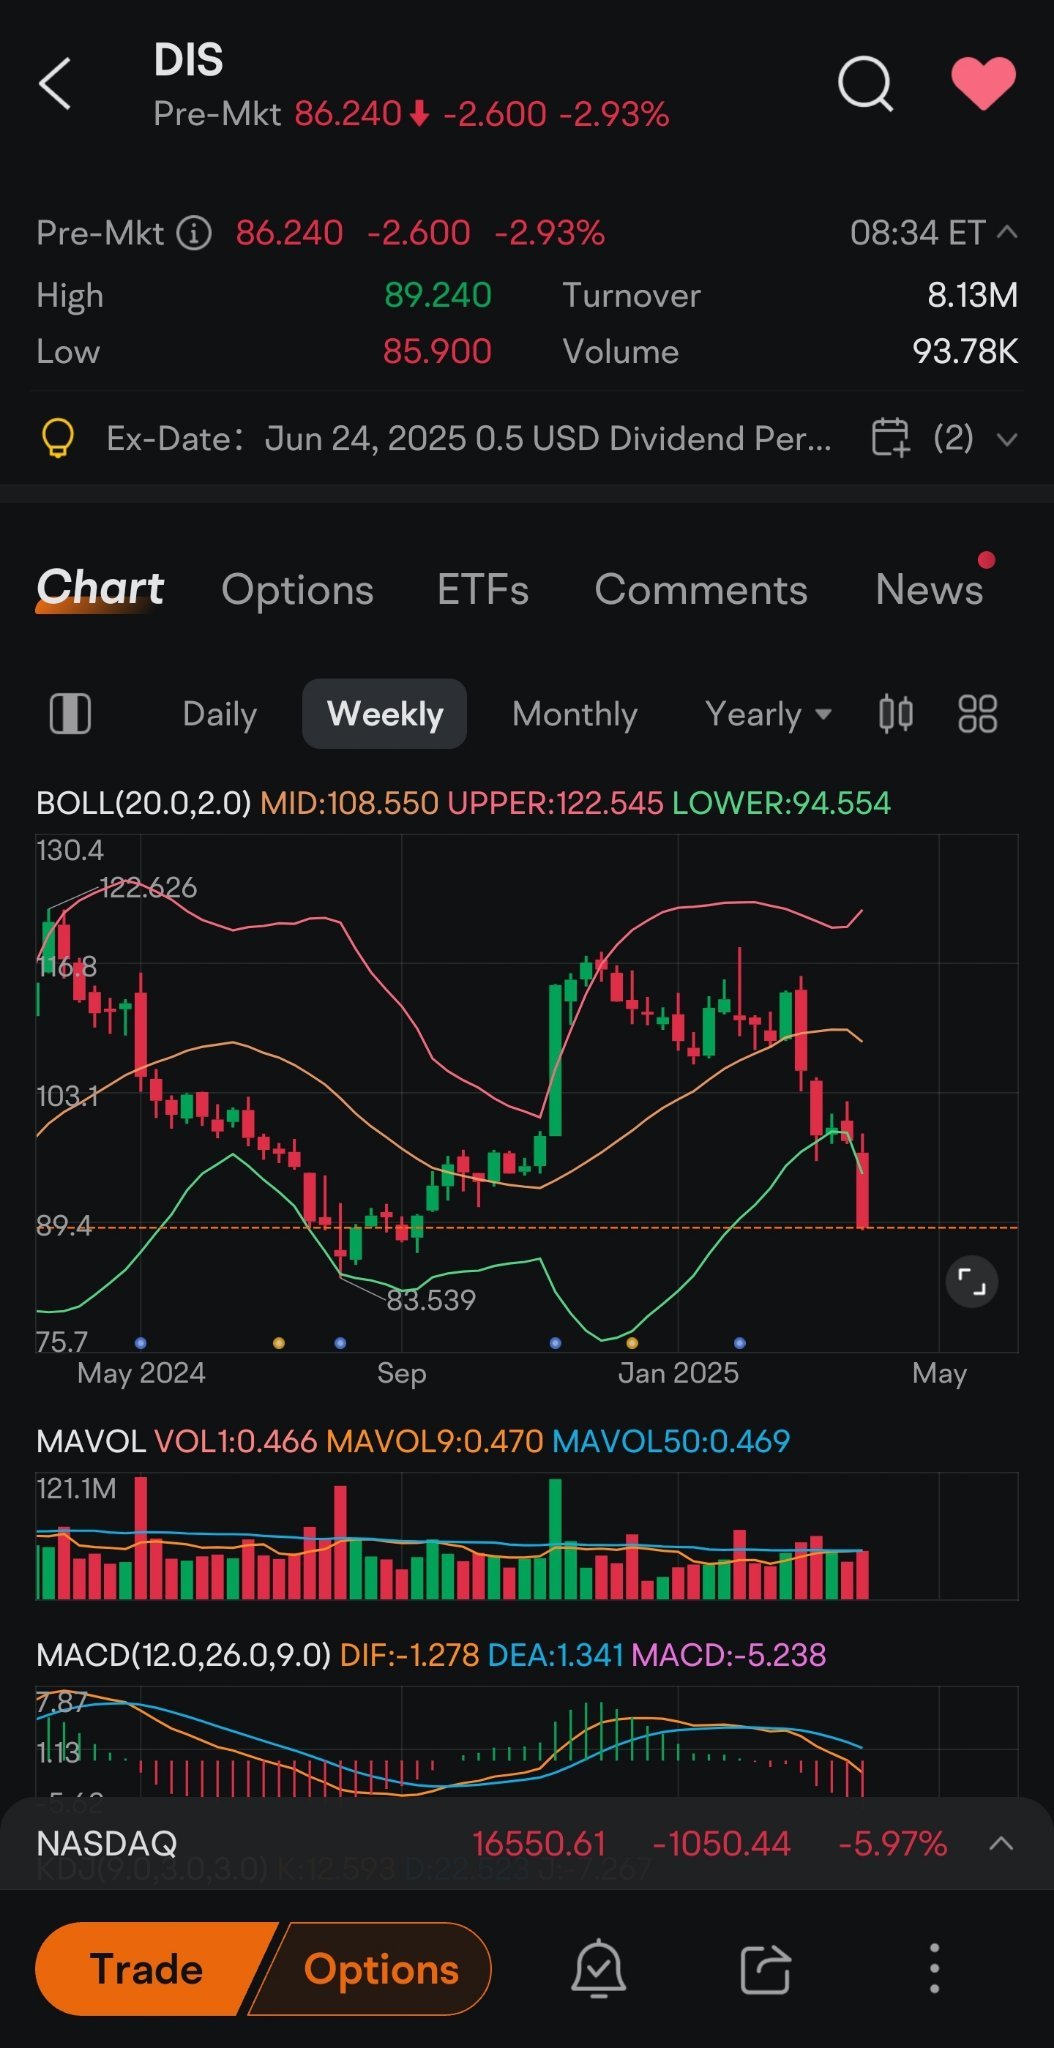Tap the Low value 85.900

pos(437,351)
